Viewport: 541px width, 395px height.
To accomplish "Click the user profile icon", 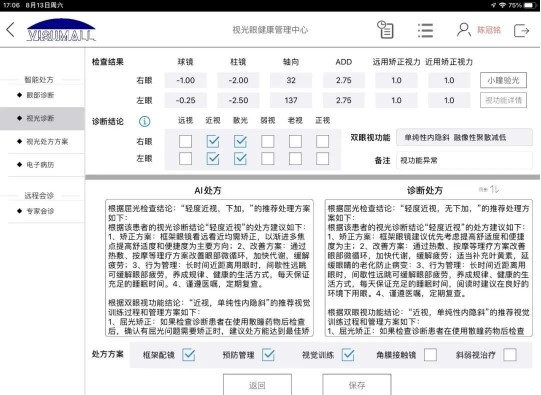I will tap(463, 30).
